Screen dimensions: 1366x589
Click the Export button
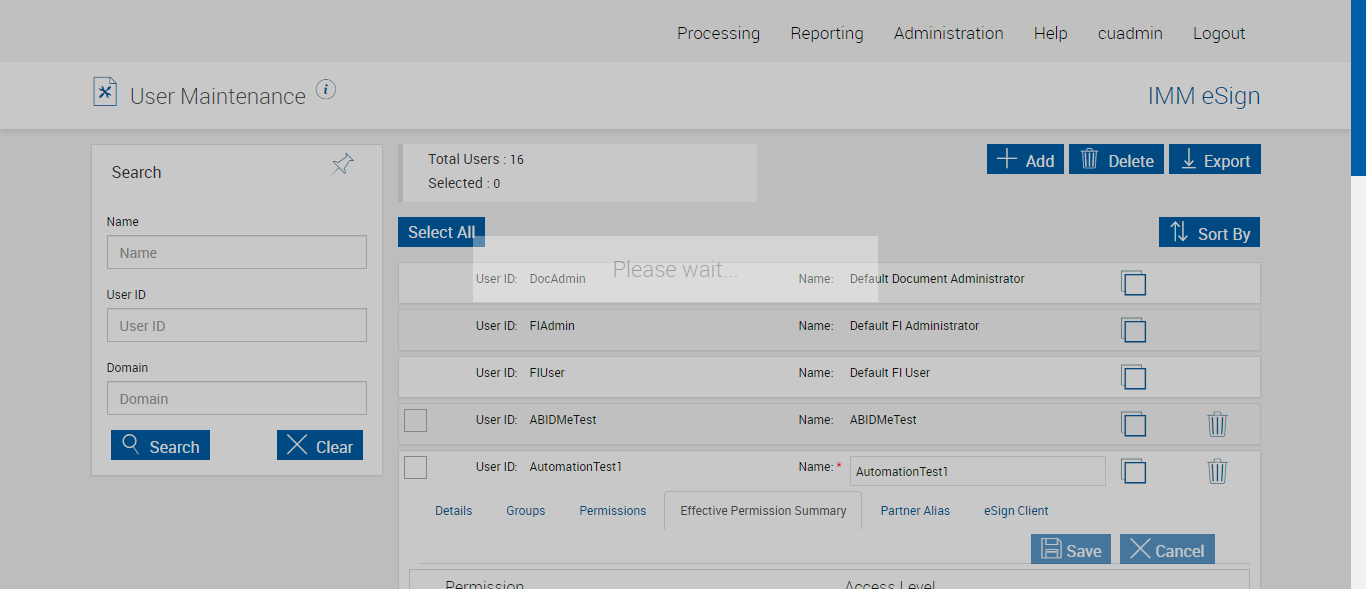(x=1214, y=160)
